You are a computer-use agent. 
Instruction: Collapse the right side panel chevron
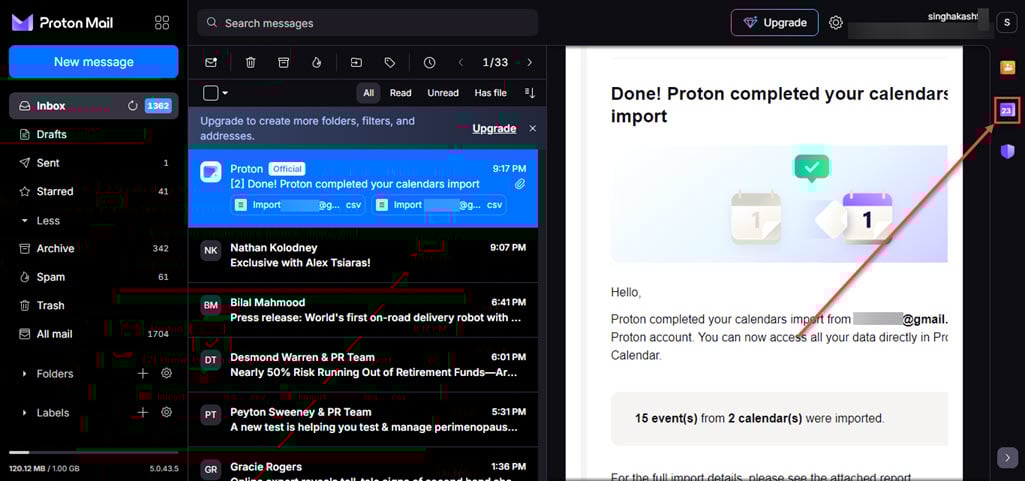pyautogui.click(x=1007, y=457)
